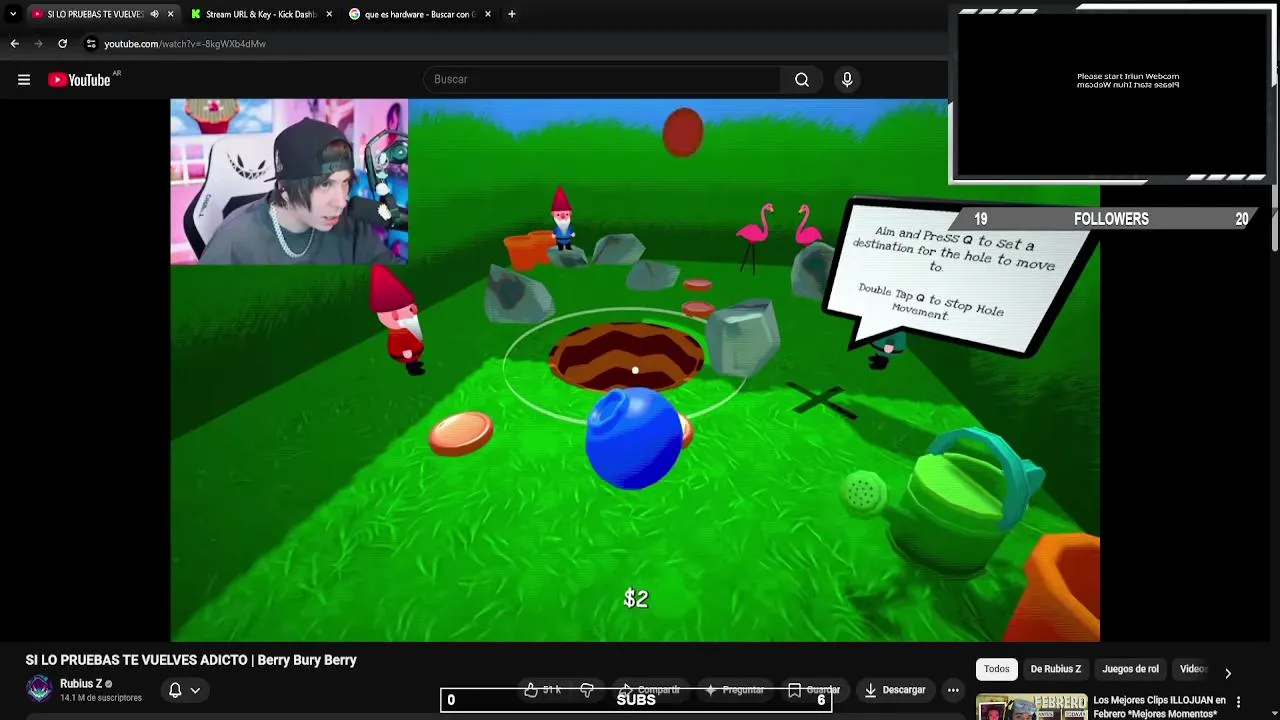Open Los Mejores Clips ILLOJUAN video title
Viewport: 1280px width, 720px height.
pyautogui.click(x=1159, y=707)
